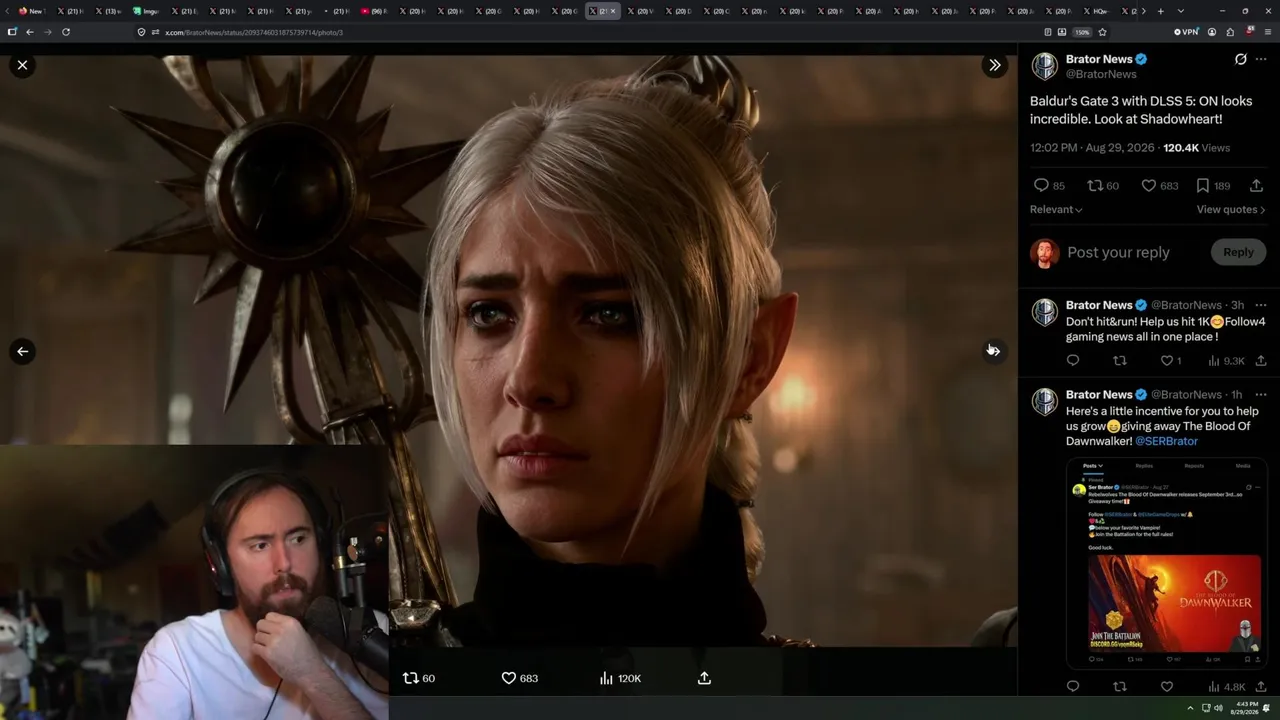Open more options on the 1h reply

[x=1260, y=394]
